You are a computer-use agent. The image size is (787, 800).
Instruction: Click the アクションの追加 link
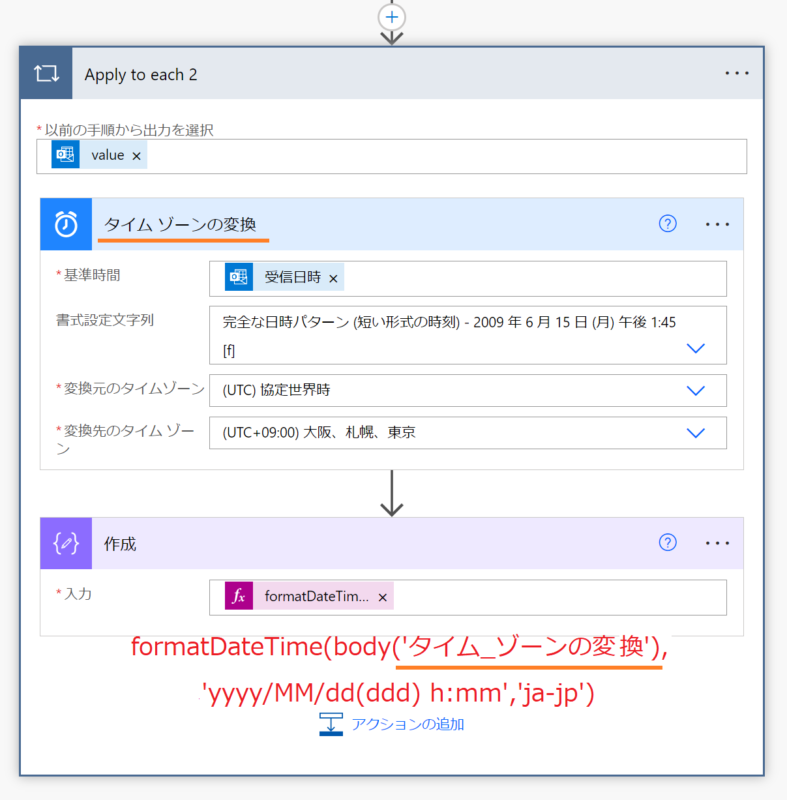point(406,724)
